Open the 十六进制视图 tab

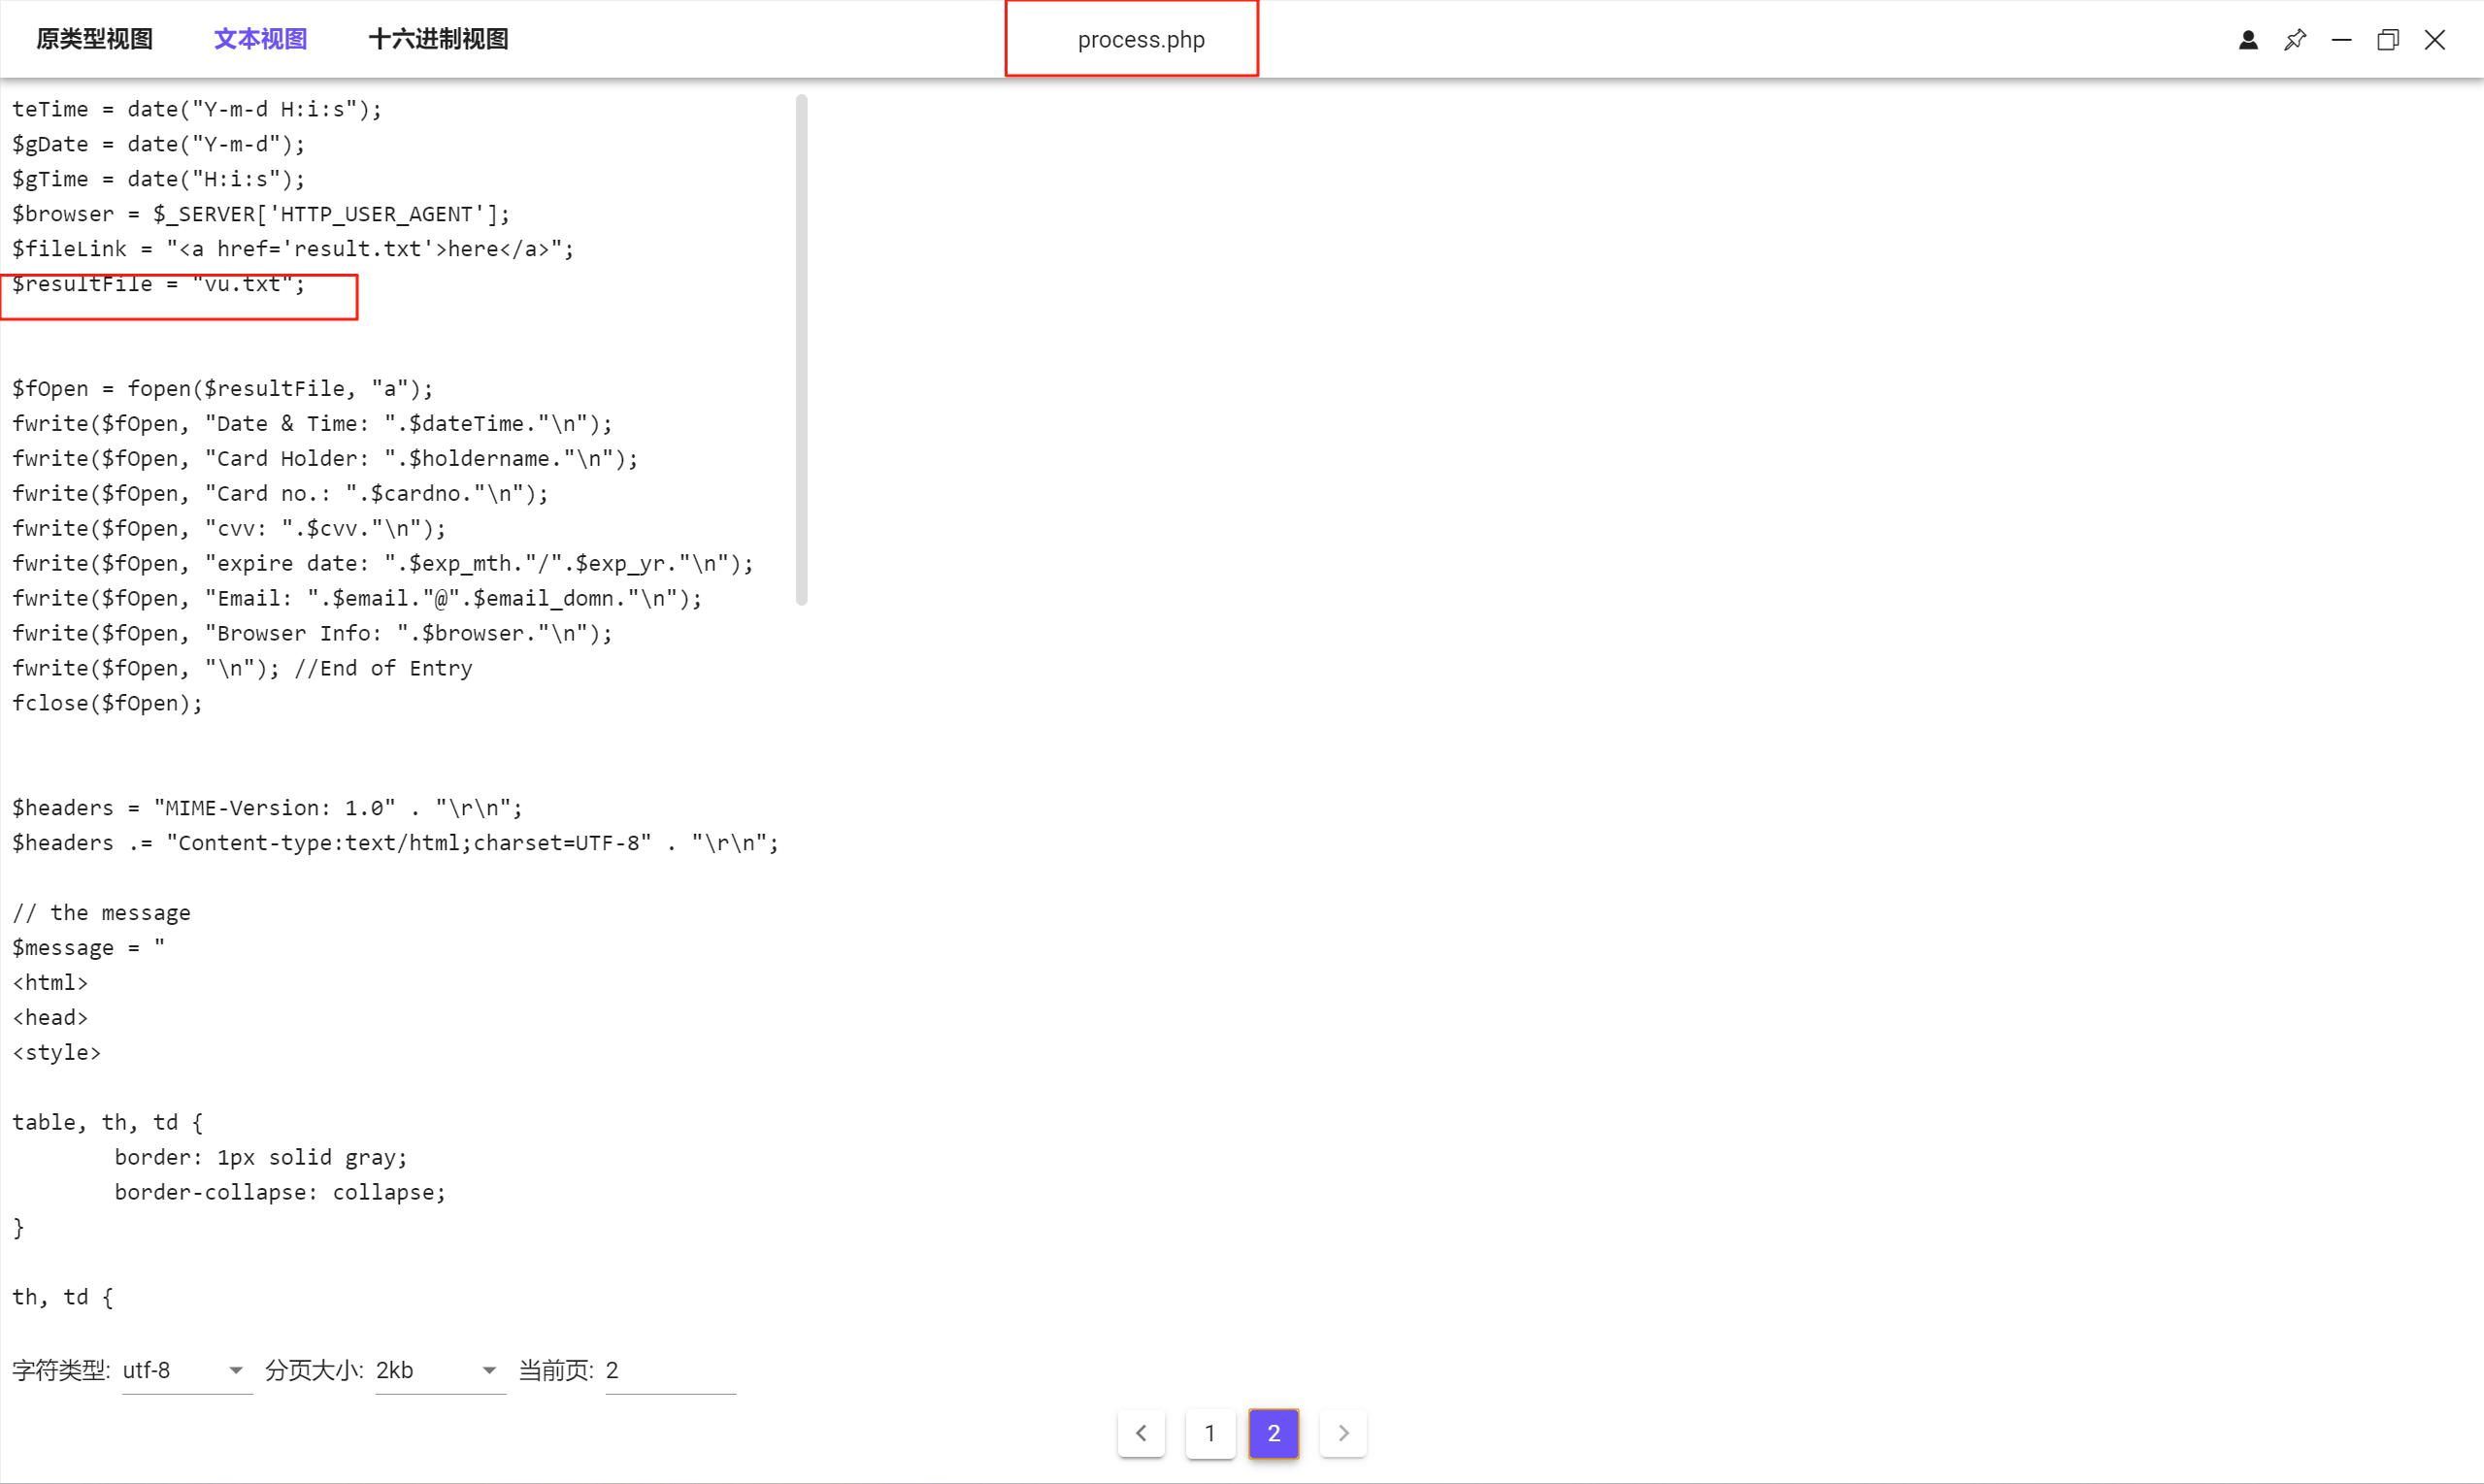[438, 39]
